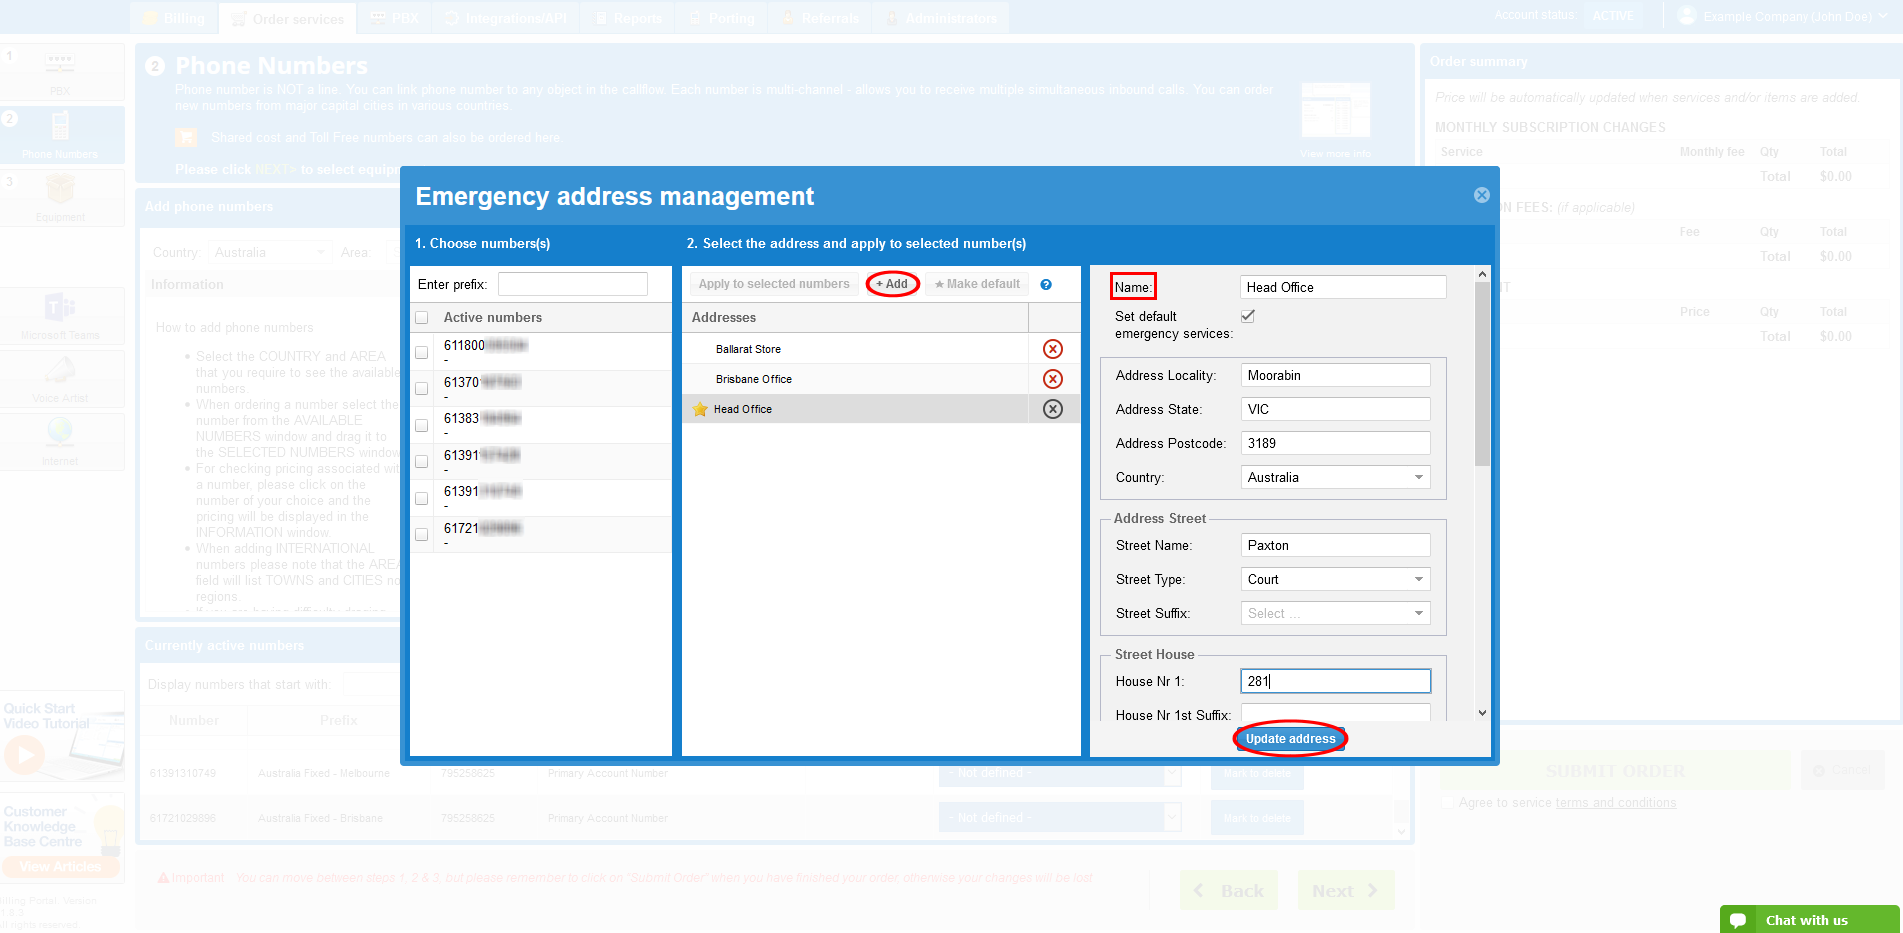Viewport: 1903px width, 933px height.
Task: Click the delete icon for Head Office
Action: 1052,409
